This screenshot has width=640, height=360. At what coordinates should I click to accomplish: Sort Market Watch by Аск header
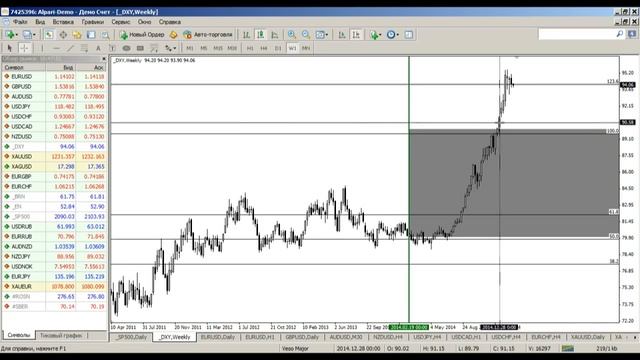pos(91,67)
